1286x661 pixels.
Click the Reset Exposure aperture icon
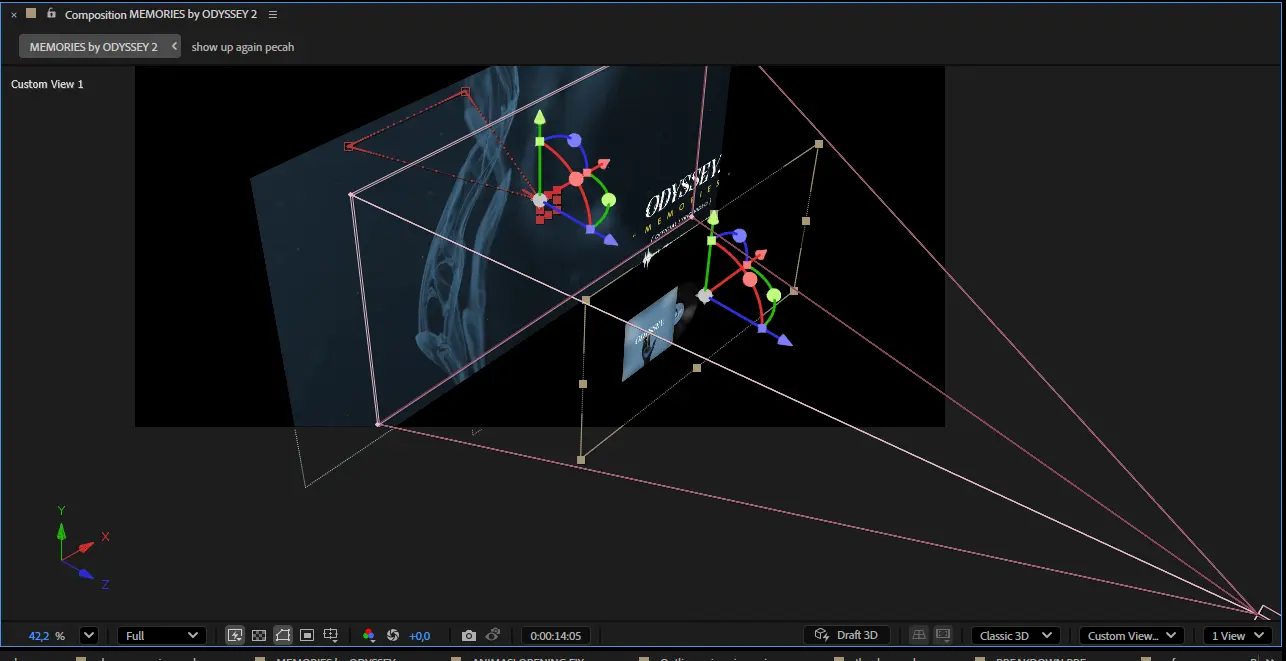point(393,635)
